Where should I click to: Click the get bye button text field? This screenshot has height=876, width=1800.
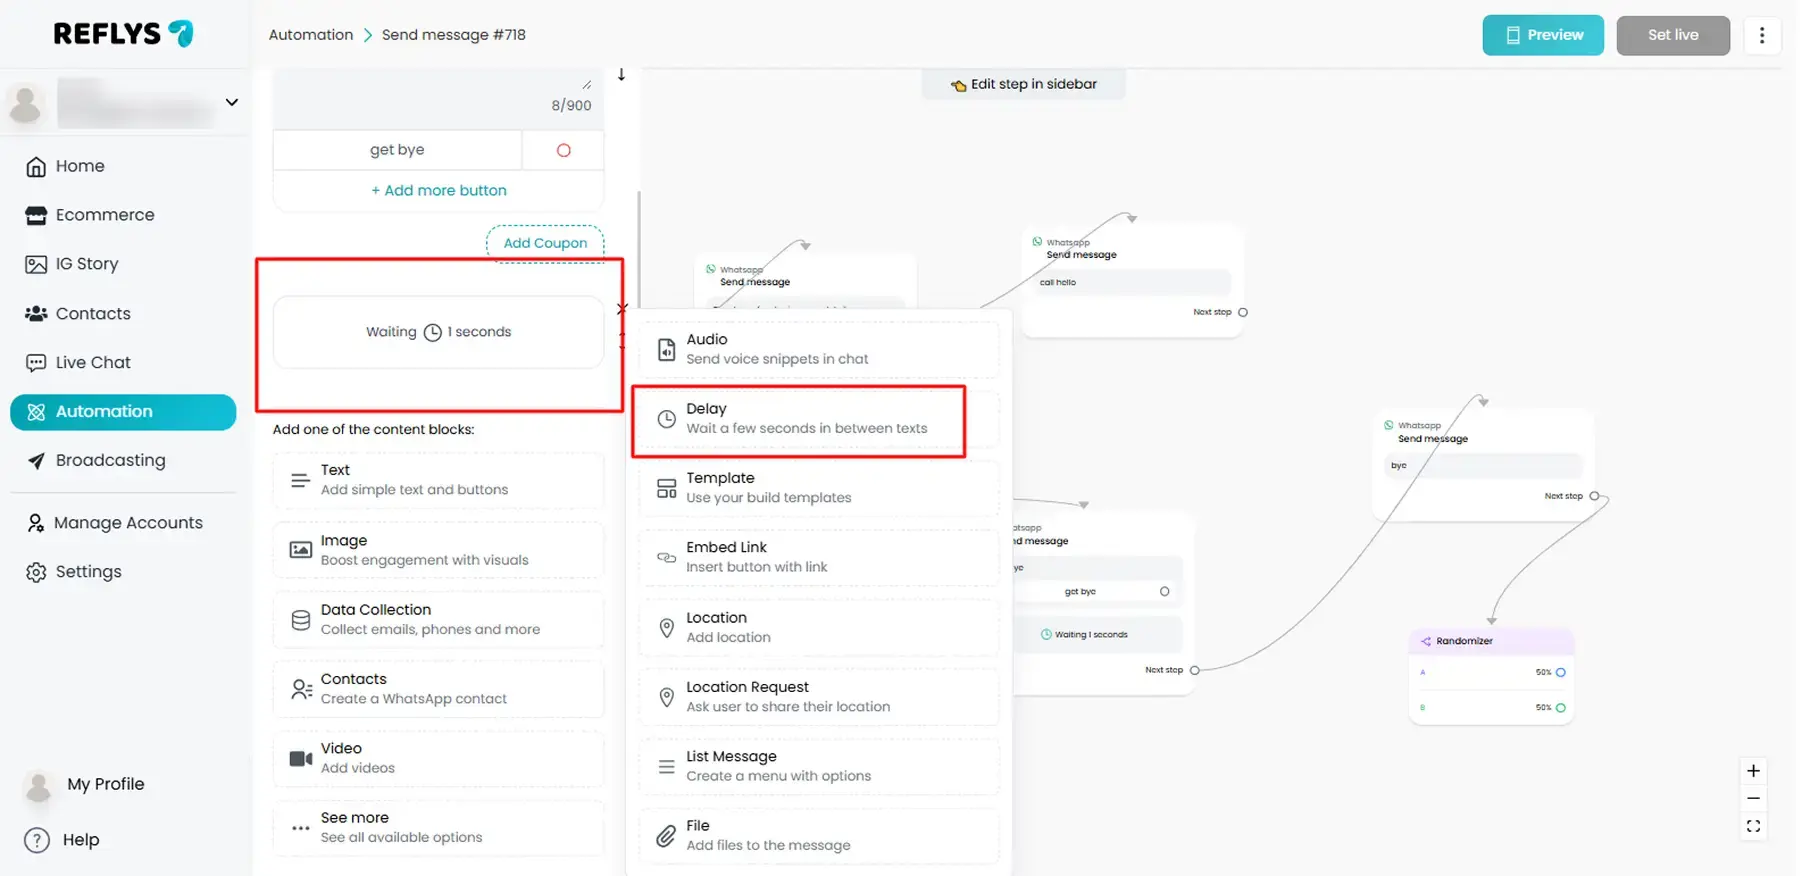click(x=397, y=150)
